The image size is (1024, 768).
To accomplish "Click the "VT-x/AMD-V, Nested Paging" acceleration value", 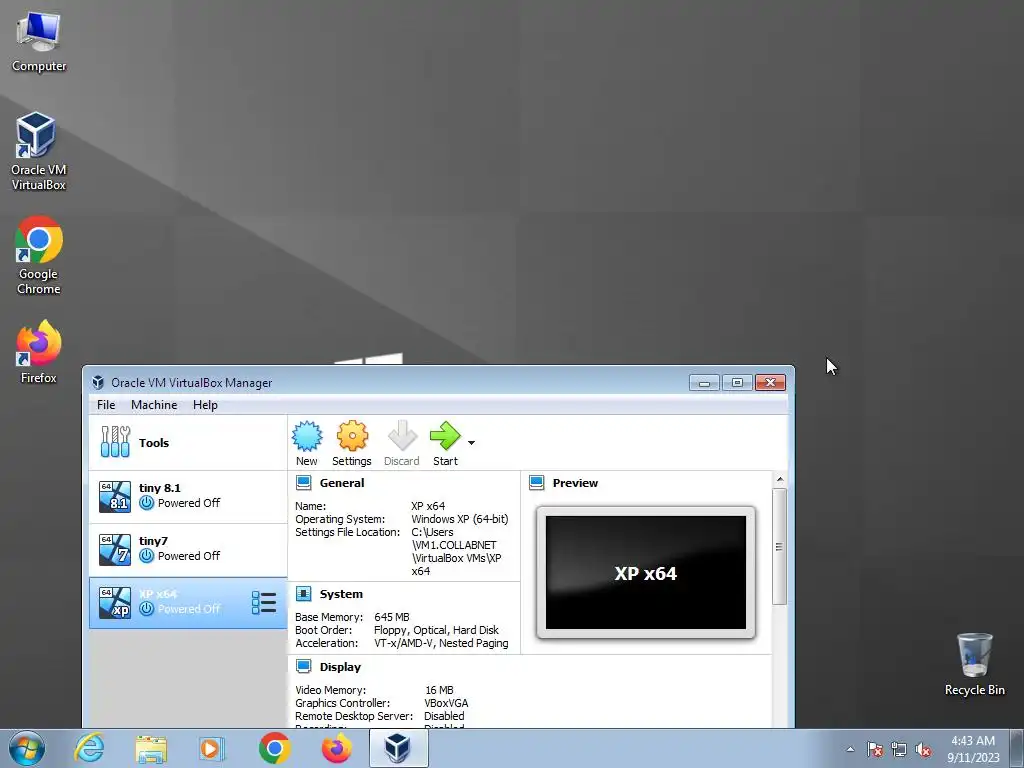I will (441, 643).
